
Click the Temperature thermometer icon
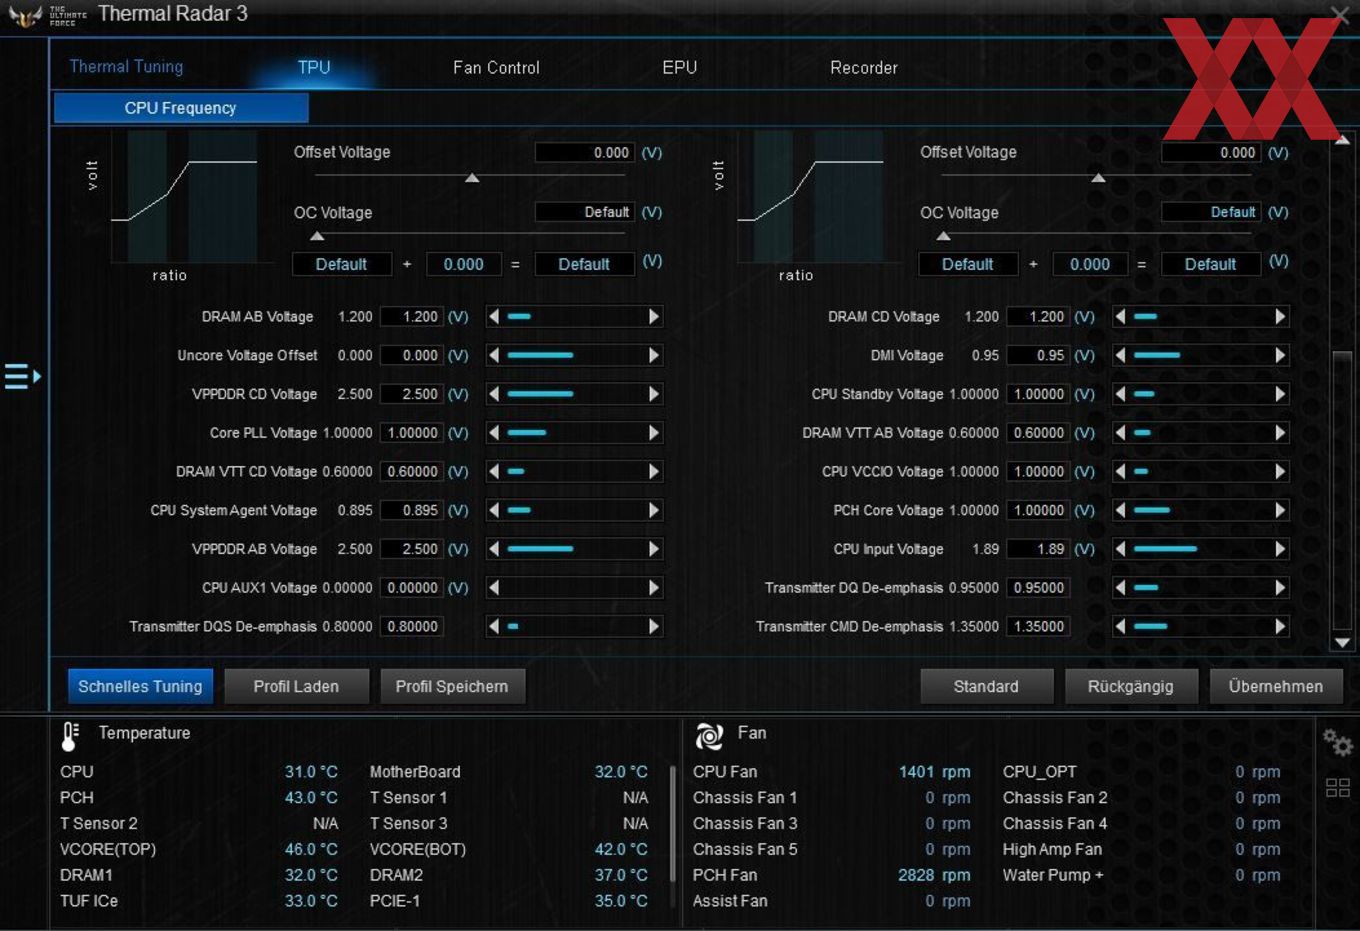point(70,736)
